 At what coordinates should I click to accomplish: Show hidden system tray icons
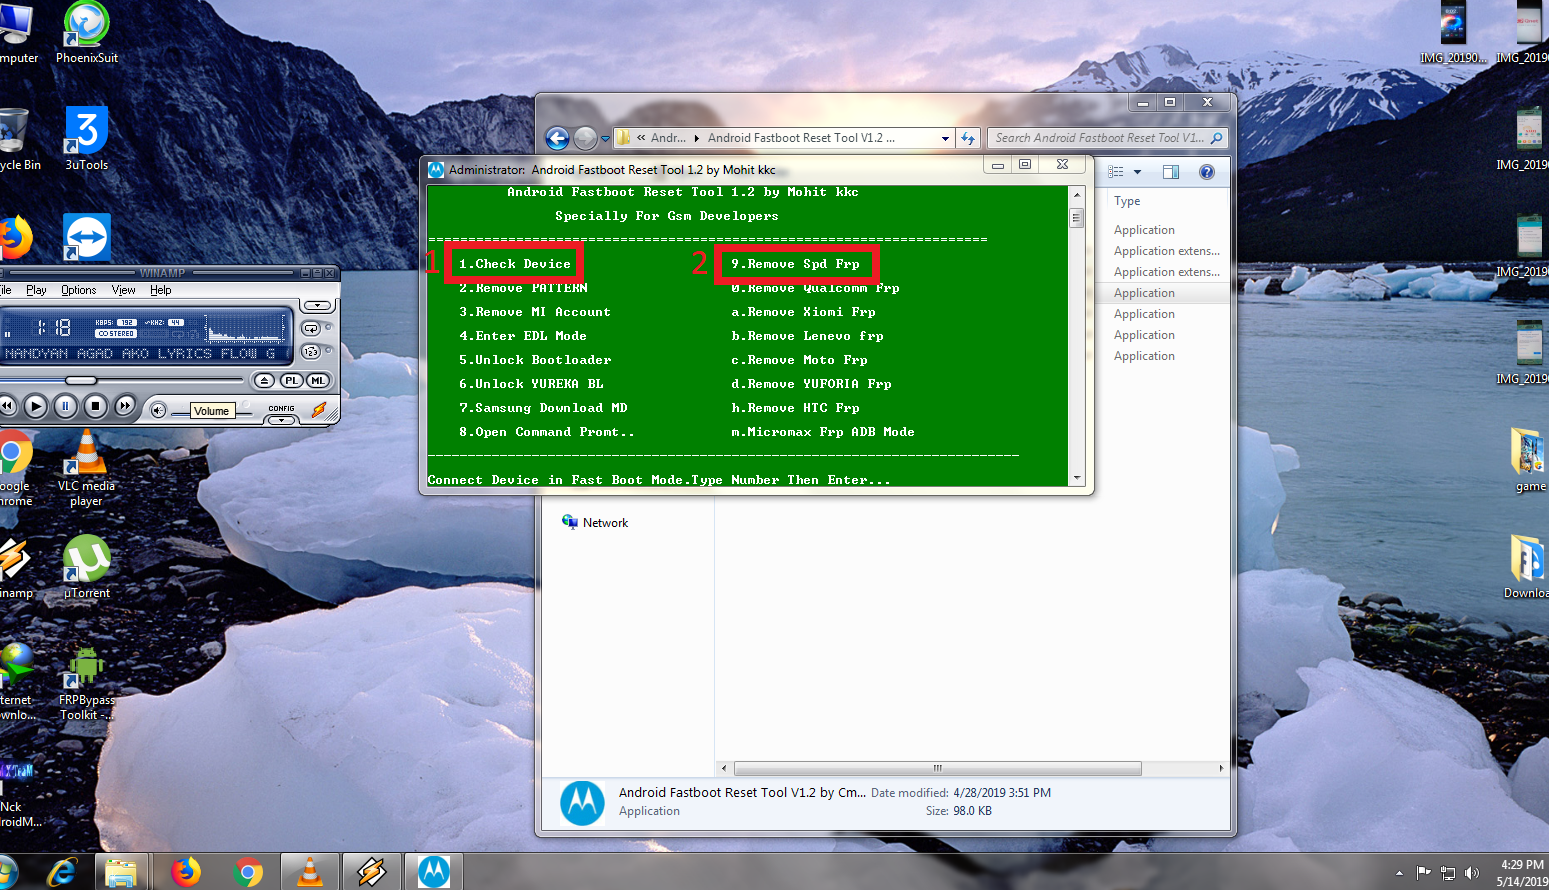(1399, 873)
